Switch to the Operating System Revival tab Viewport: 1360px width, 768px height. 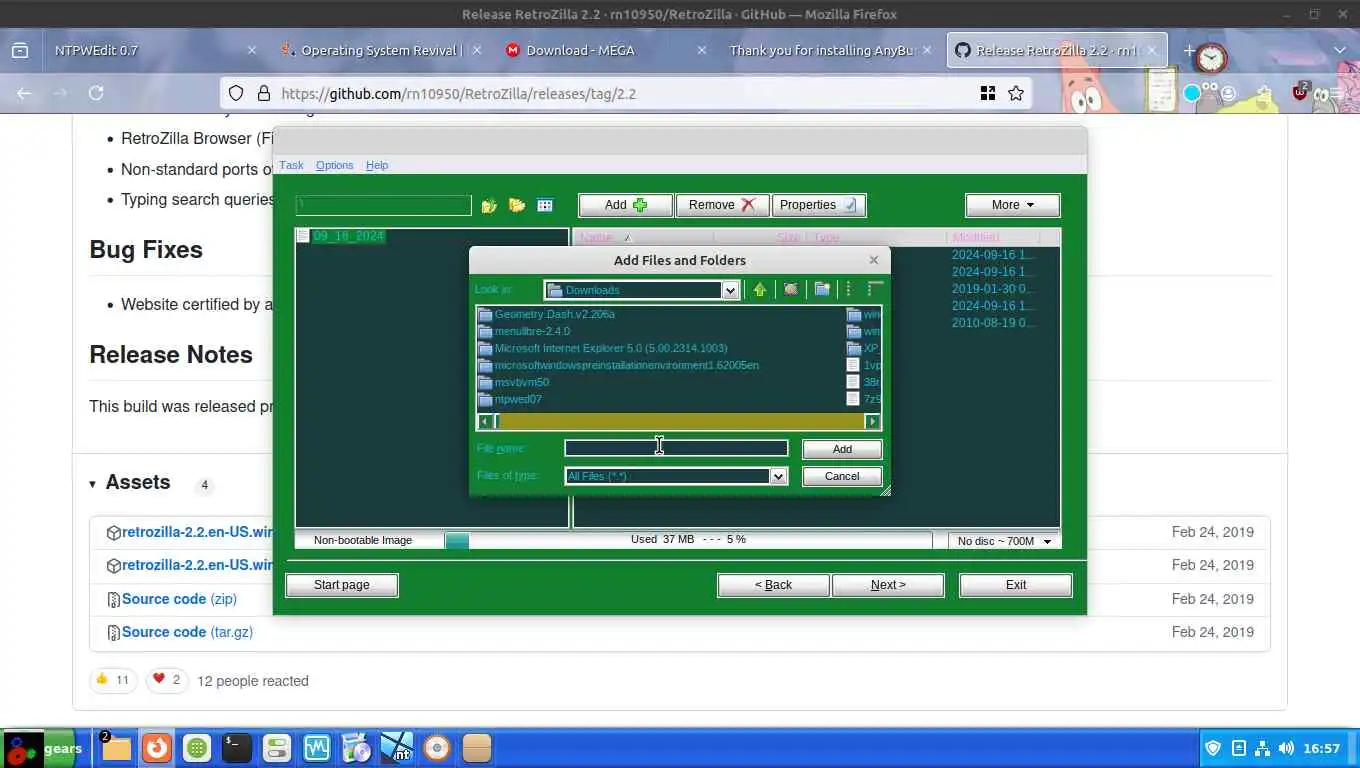(x=381, y=50)
